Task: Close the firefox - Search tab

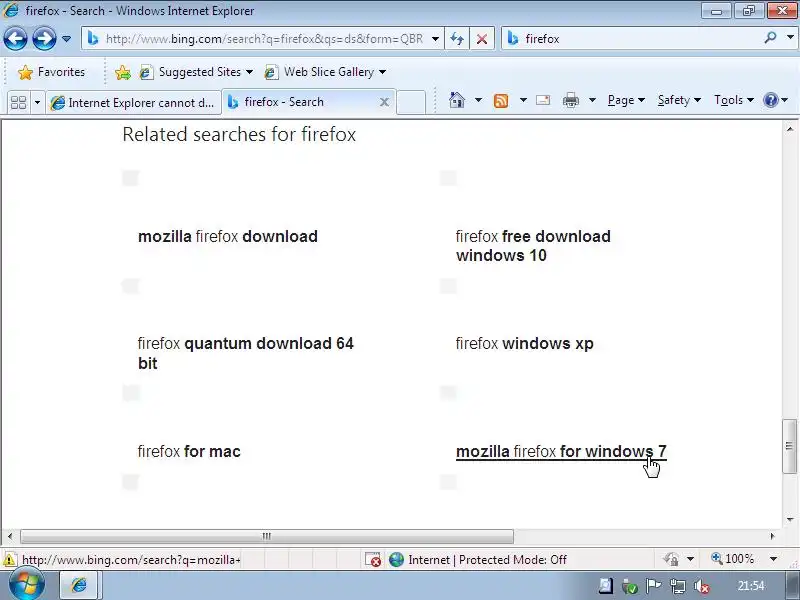Action: [x=384, y=102]
